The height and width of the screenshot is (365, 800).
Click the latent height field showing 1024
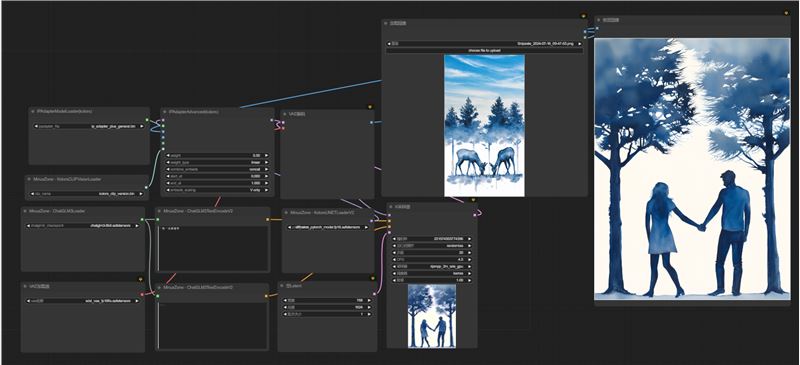pos(328,307)
